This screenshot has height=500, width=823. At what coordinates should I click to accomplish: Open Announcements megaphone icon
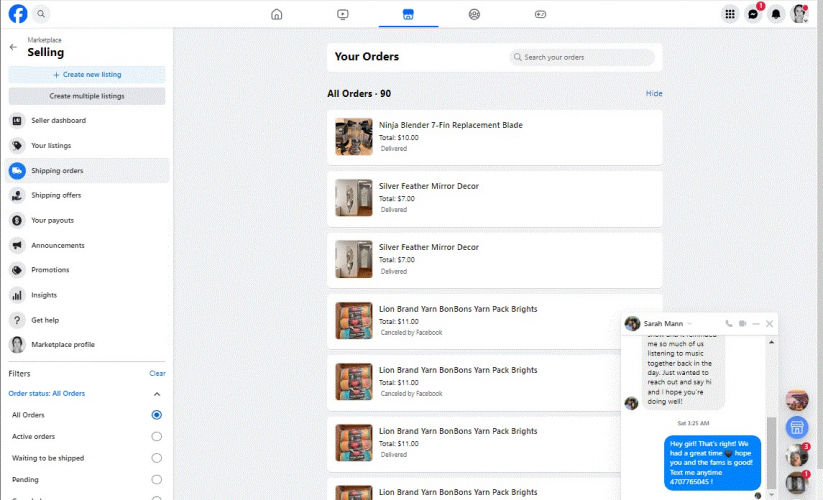pos(17,245)
